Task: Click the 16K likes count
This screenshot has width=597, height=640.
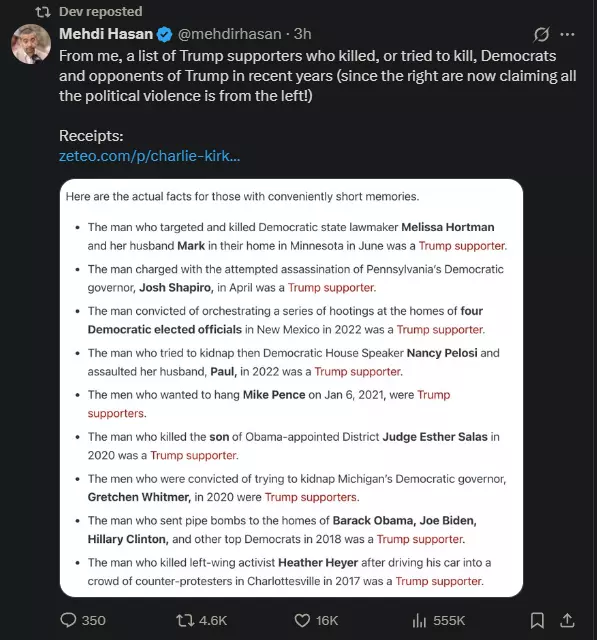Action: click(x=327, y=620)
